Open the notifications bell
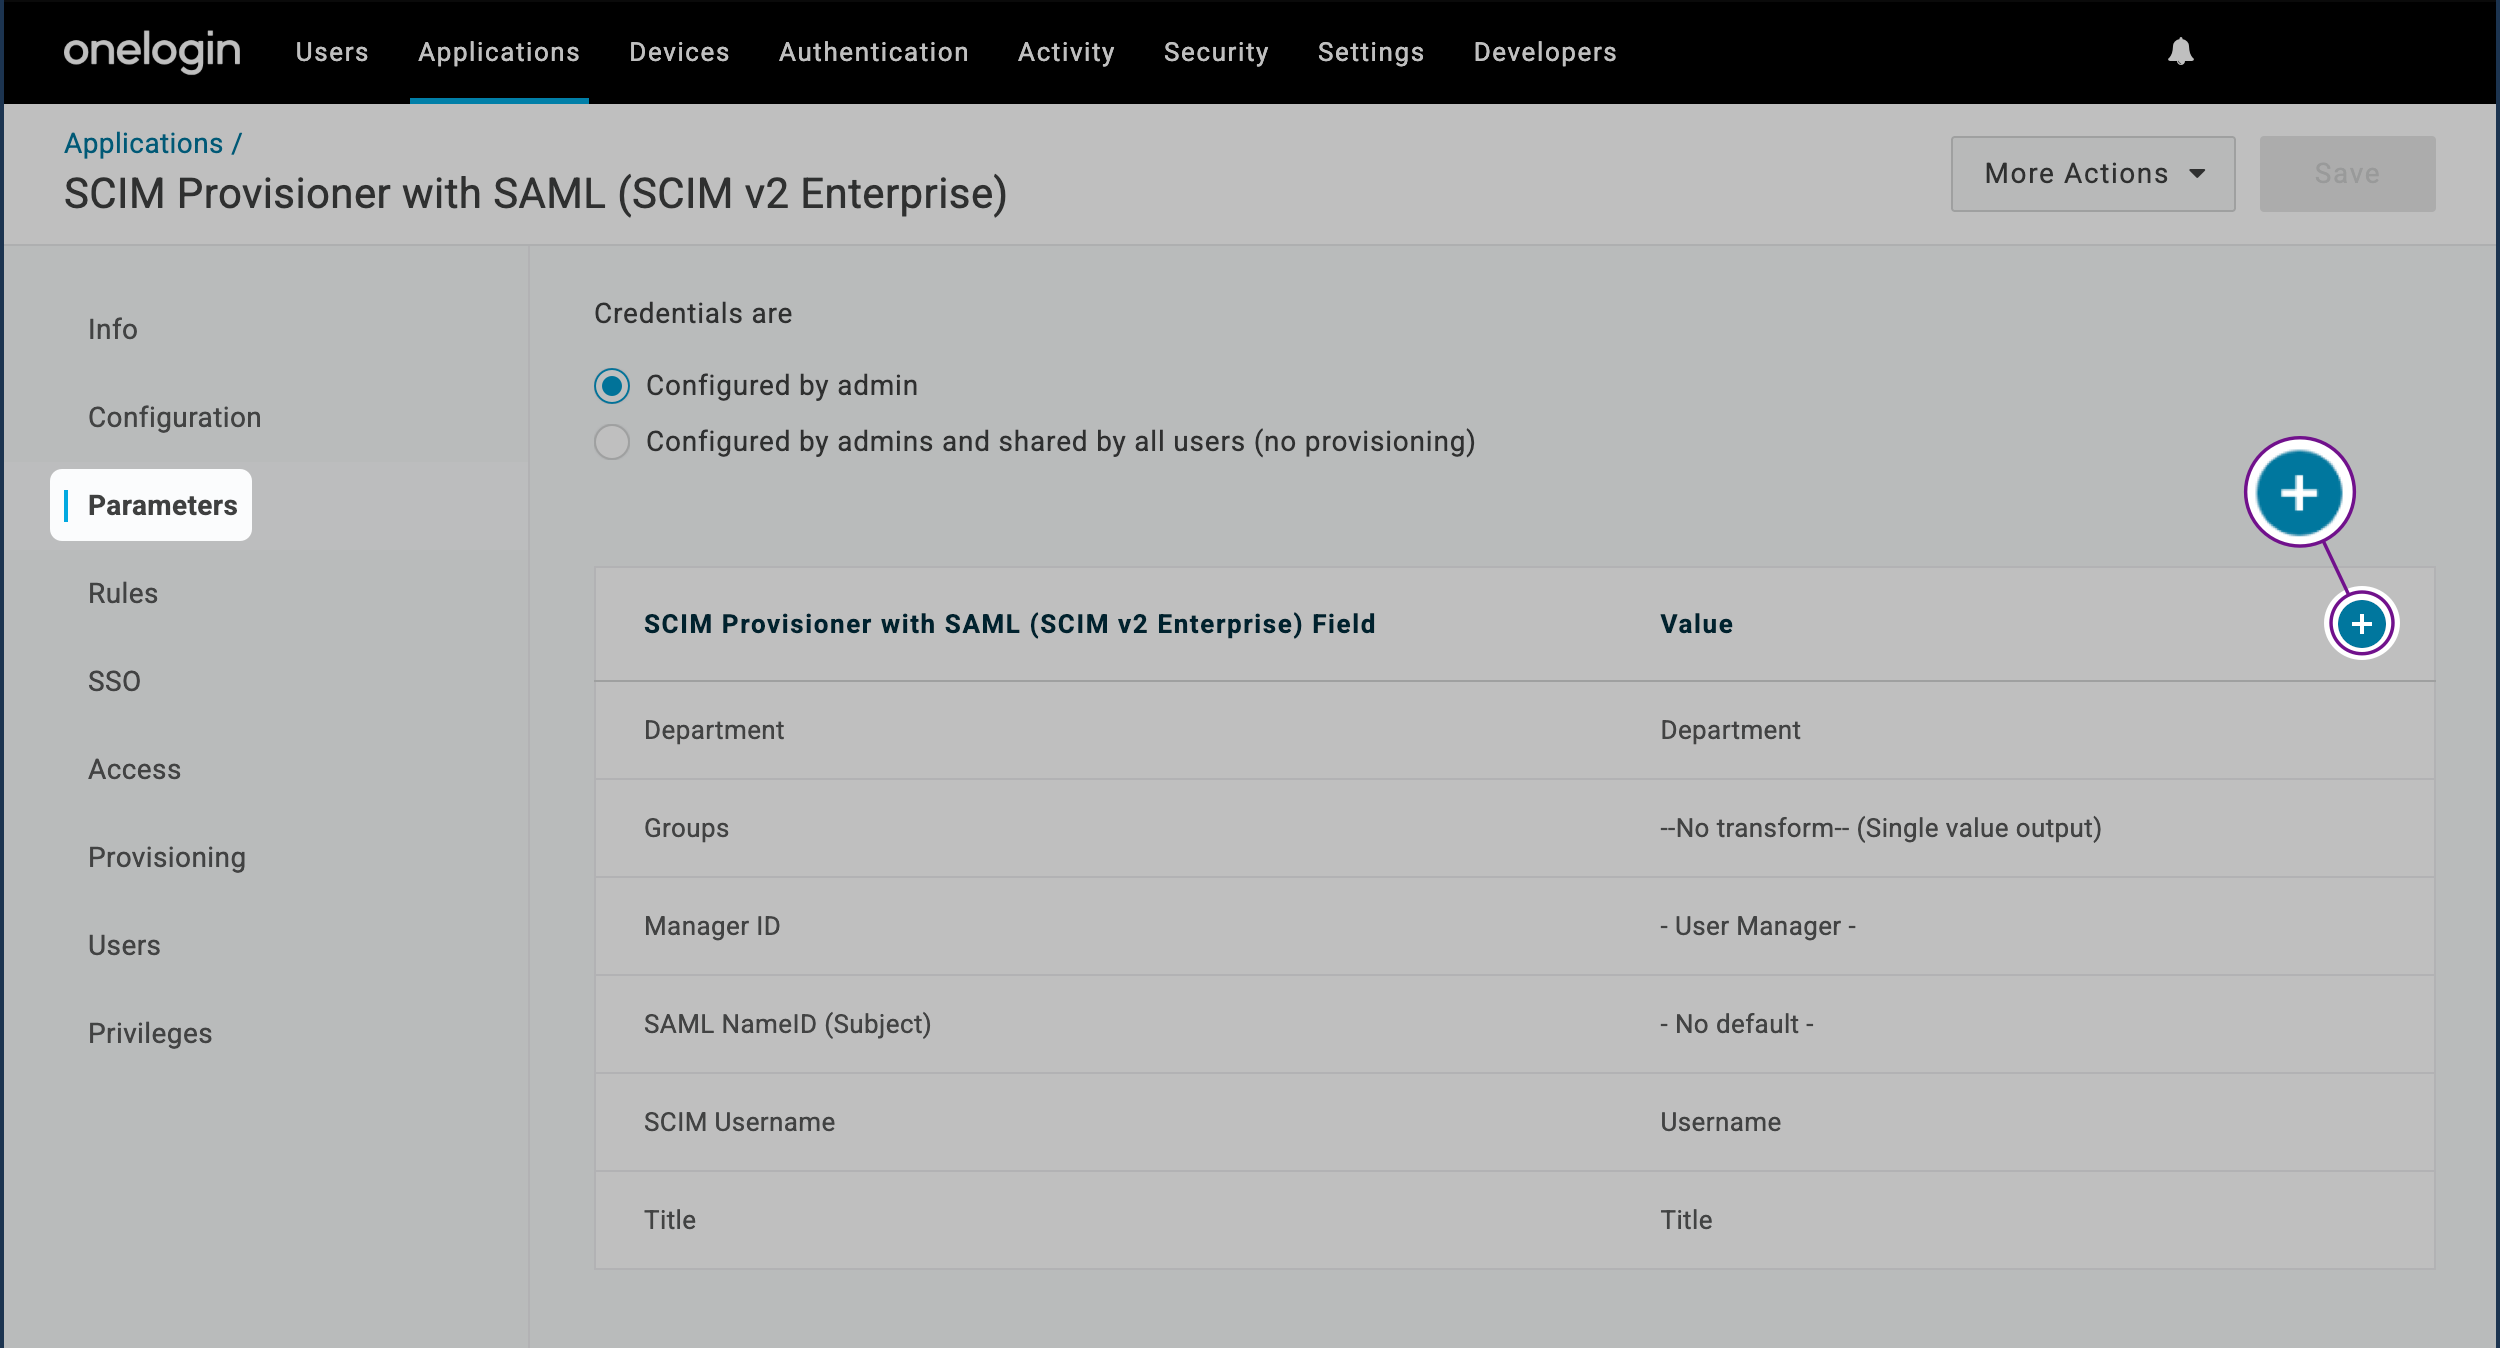Viewport: 2500px width, 1348px height. tap(2180, 51)
